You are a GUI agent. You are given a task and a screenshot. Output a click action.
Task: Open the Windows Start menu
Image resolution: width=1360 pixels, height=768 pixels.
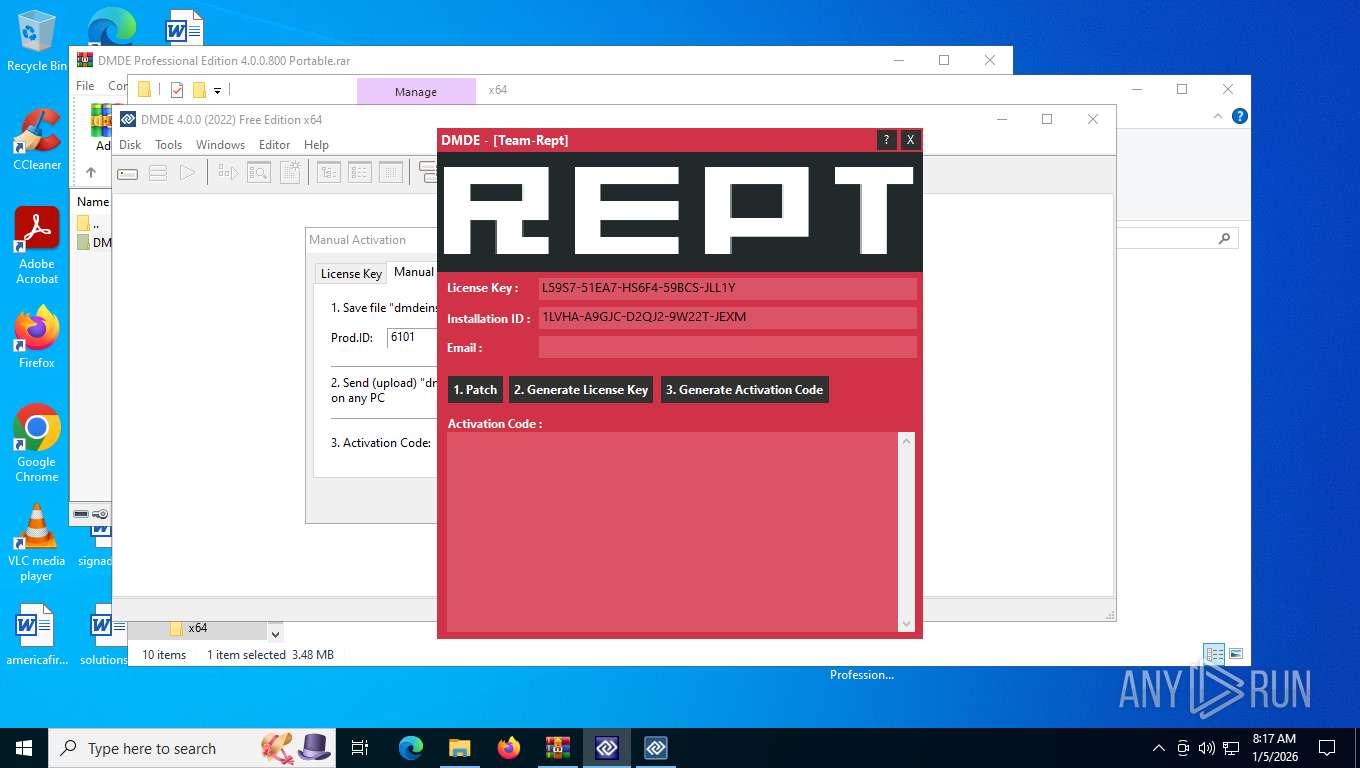pyautogui.click(x=24, y=748)
